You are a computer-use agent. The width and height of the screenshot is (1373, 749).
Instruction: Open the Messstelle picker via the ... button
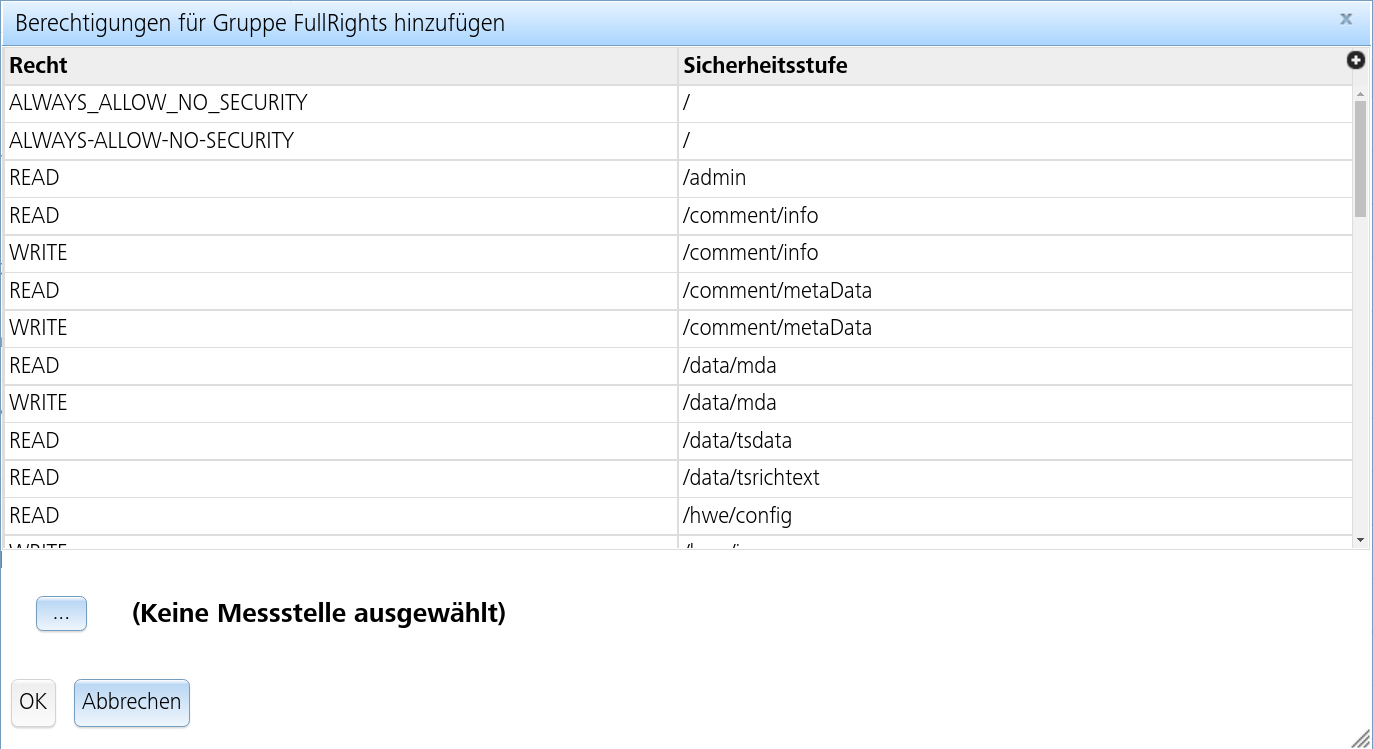[x=61, y=613]
